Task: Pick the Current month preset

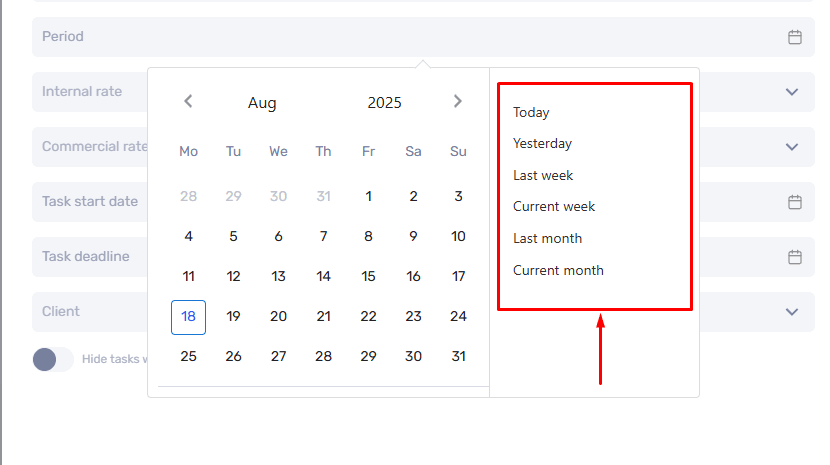Action: point(558,270)
